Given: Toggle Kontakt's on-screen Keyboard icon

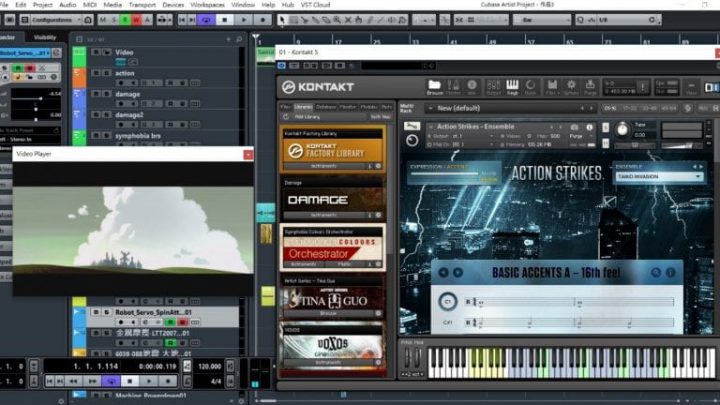Looking at the screenshot, I should pyautogui.click(x=513, y=86).
